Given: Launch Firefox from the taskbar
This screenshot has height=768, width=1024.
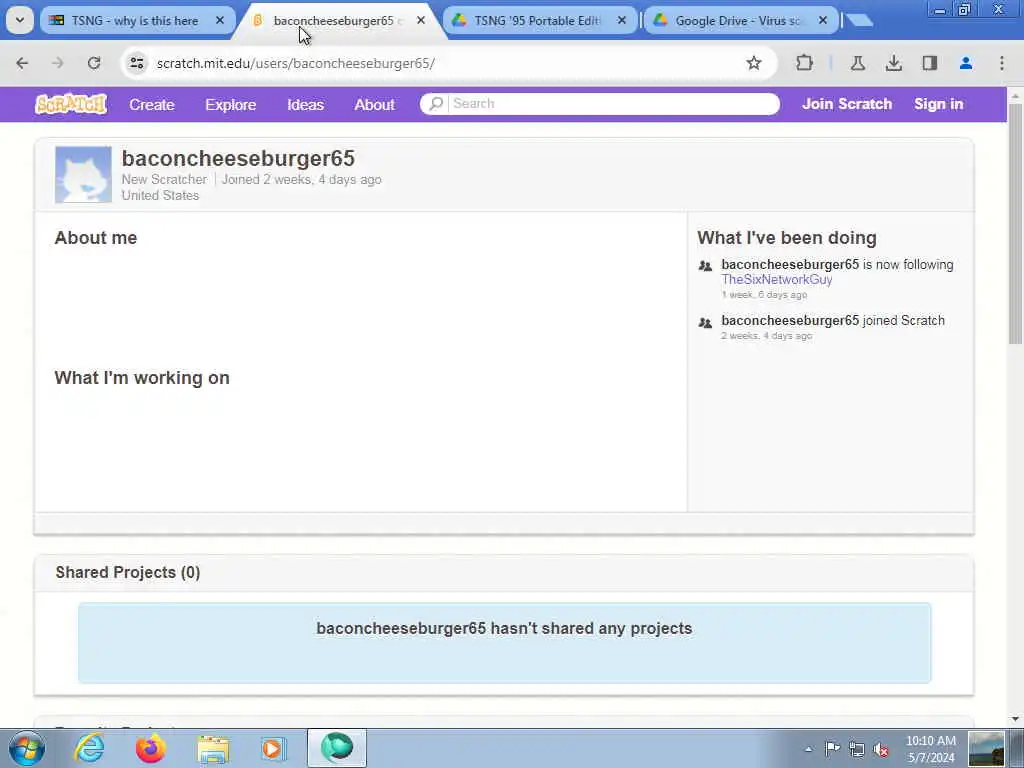Looking at the screenshot, I should (x=150, y=748).
